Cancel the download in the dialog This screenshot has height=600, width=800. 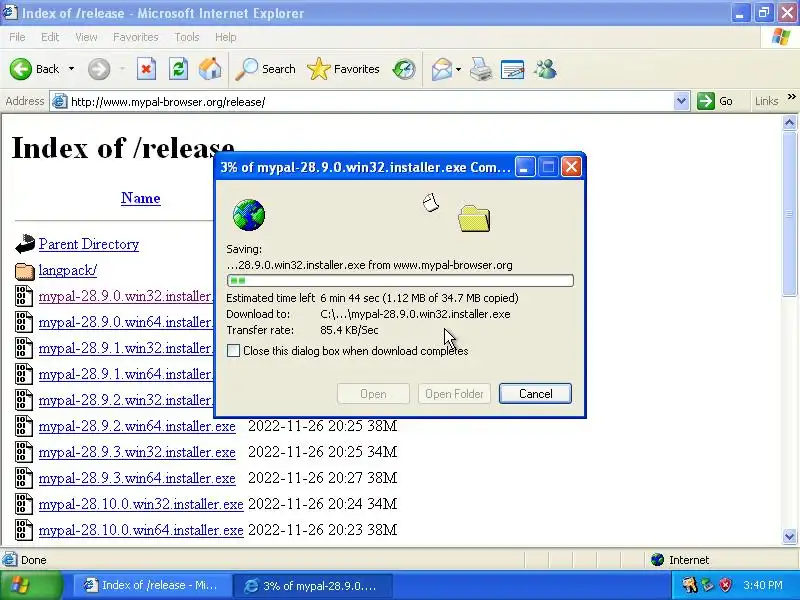click(535, 393)
